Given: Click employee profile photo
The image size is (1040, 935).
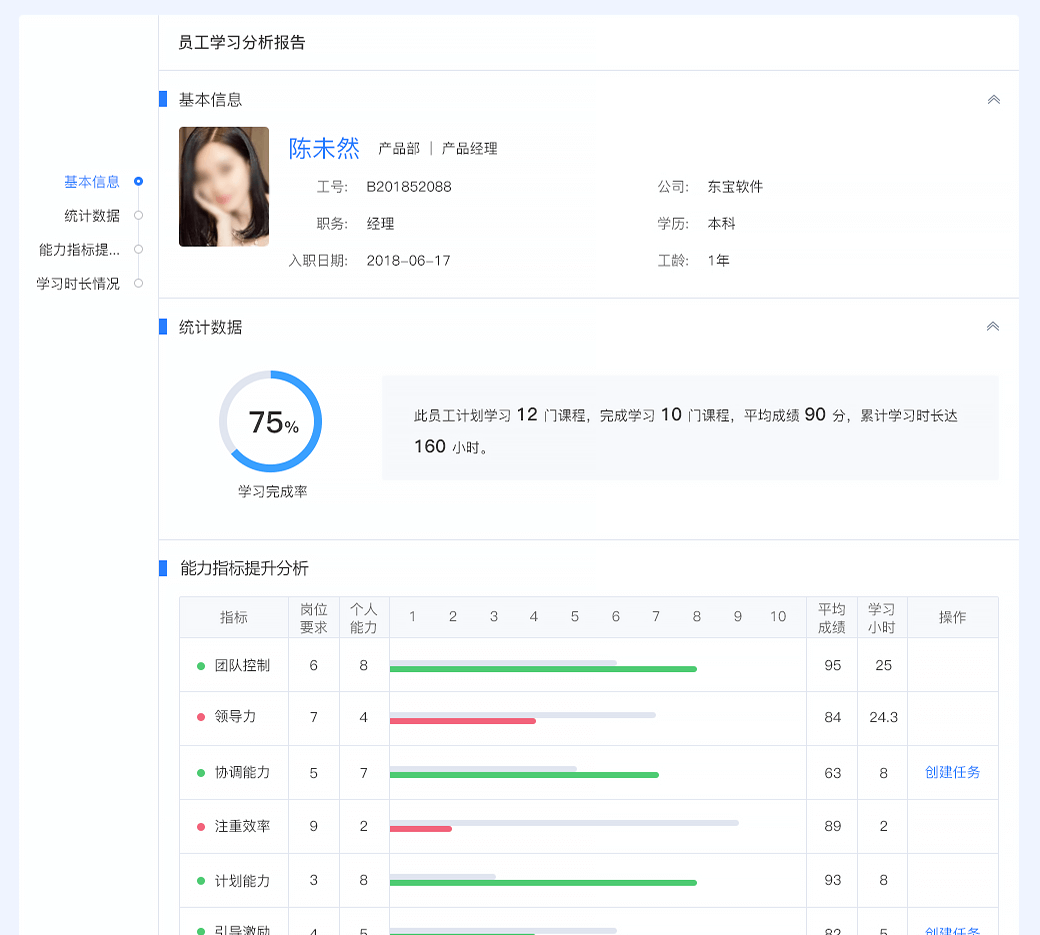Looking at the screenshot, I should (224, 187).
